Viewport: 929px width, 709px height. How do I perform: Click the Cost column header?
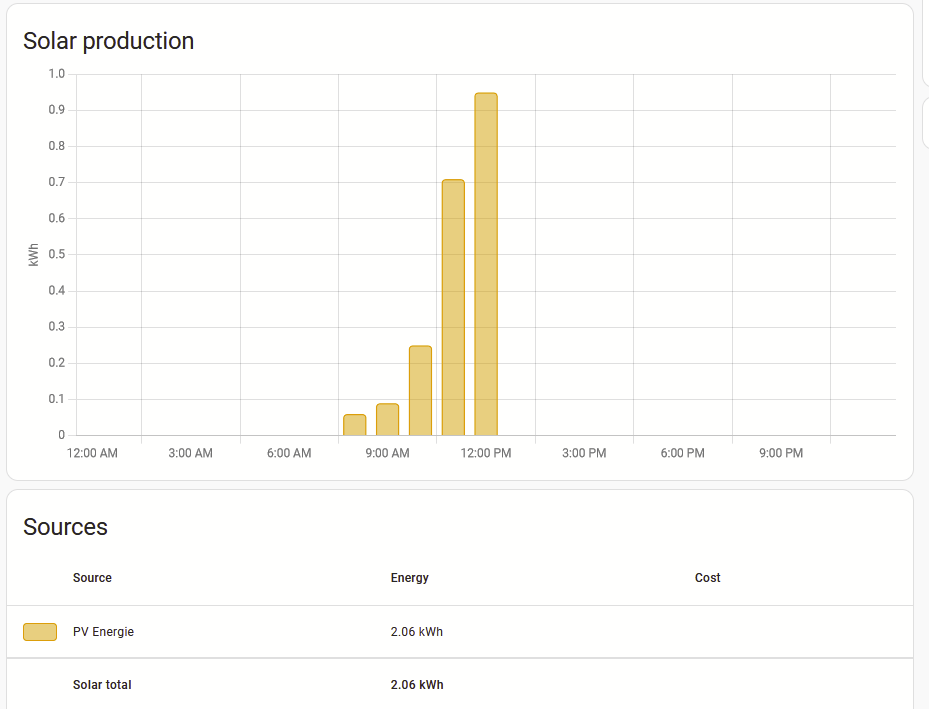[707, 578]
